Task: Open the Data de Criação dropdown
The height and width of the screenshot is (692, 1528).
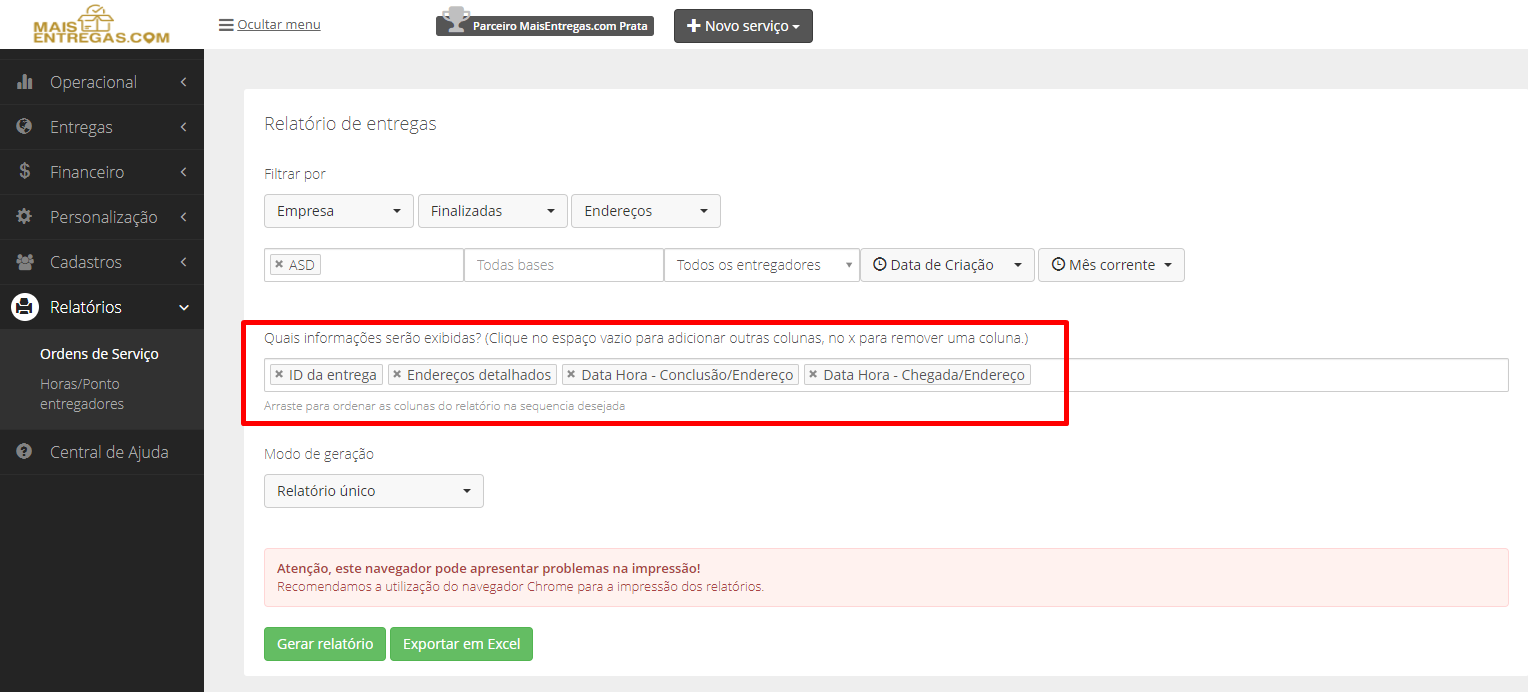Action: point(947,265)
